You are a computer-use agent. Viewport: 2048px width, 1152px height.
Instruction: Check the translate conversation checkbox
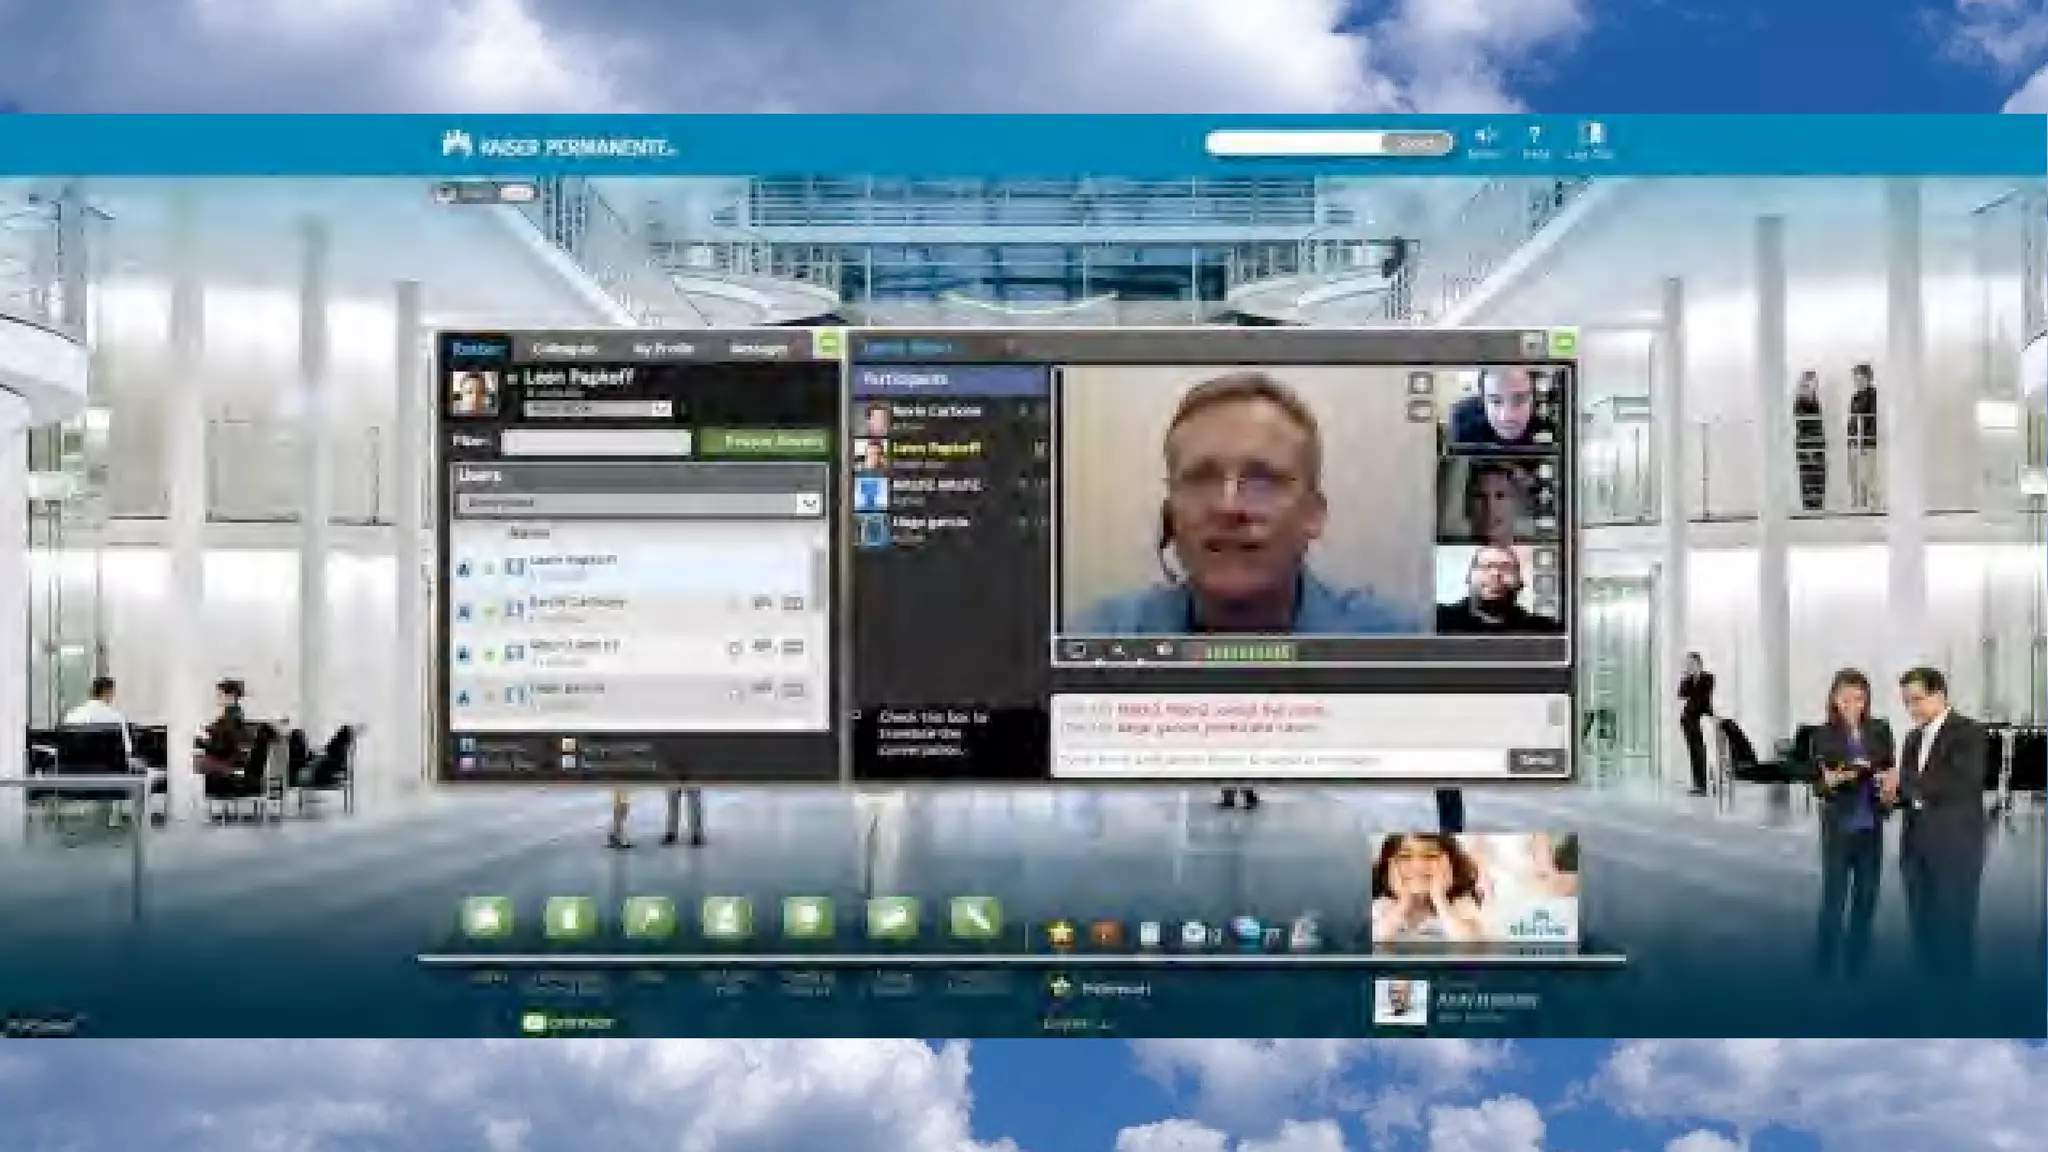coord(857,716)
